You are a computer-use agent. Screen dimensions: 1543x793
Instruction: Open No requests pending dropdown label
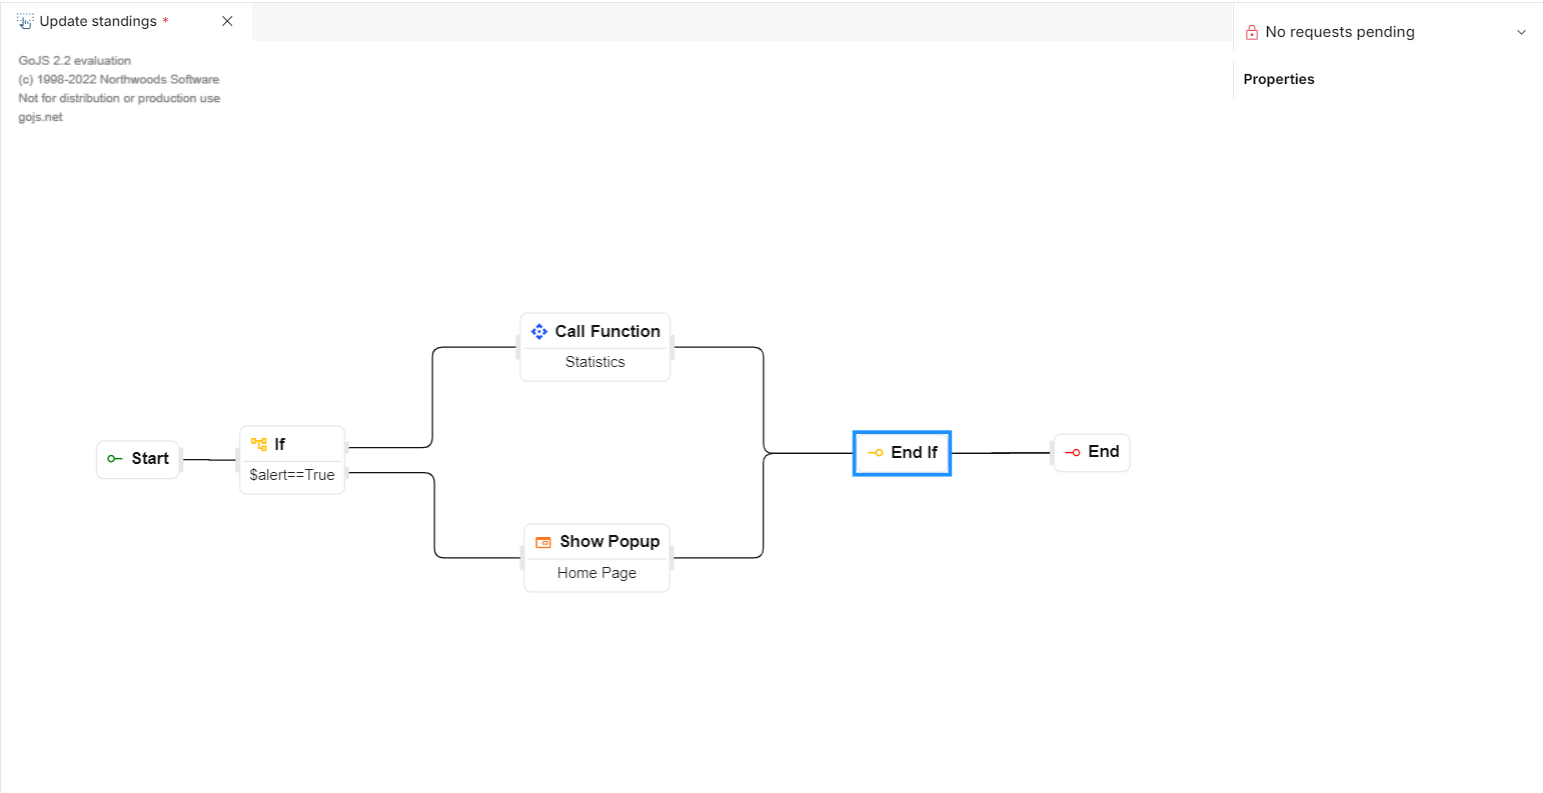click(x=1340, y=32)
